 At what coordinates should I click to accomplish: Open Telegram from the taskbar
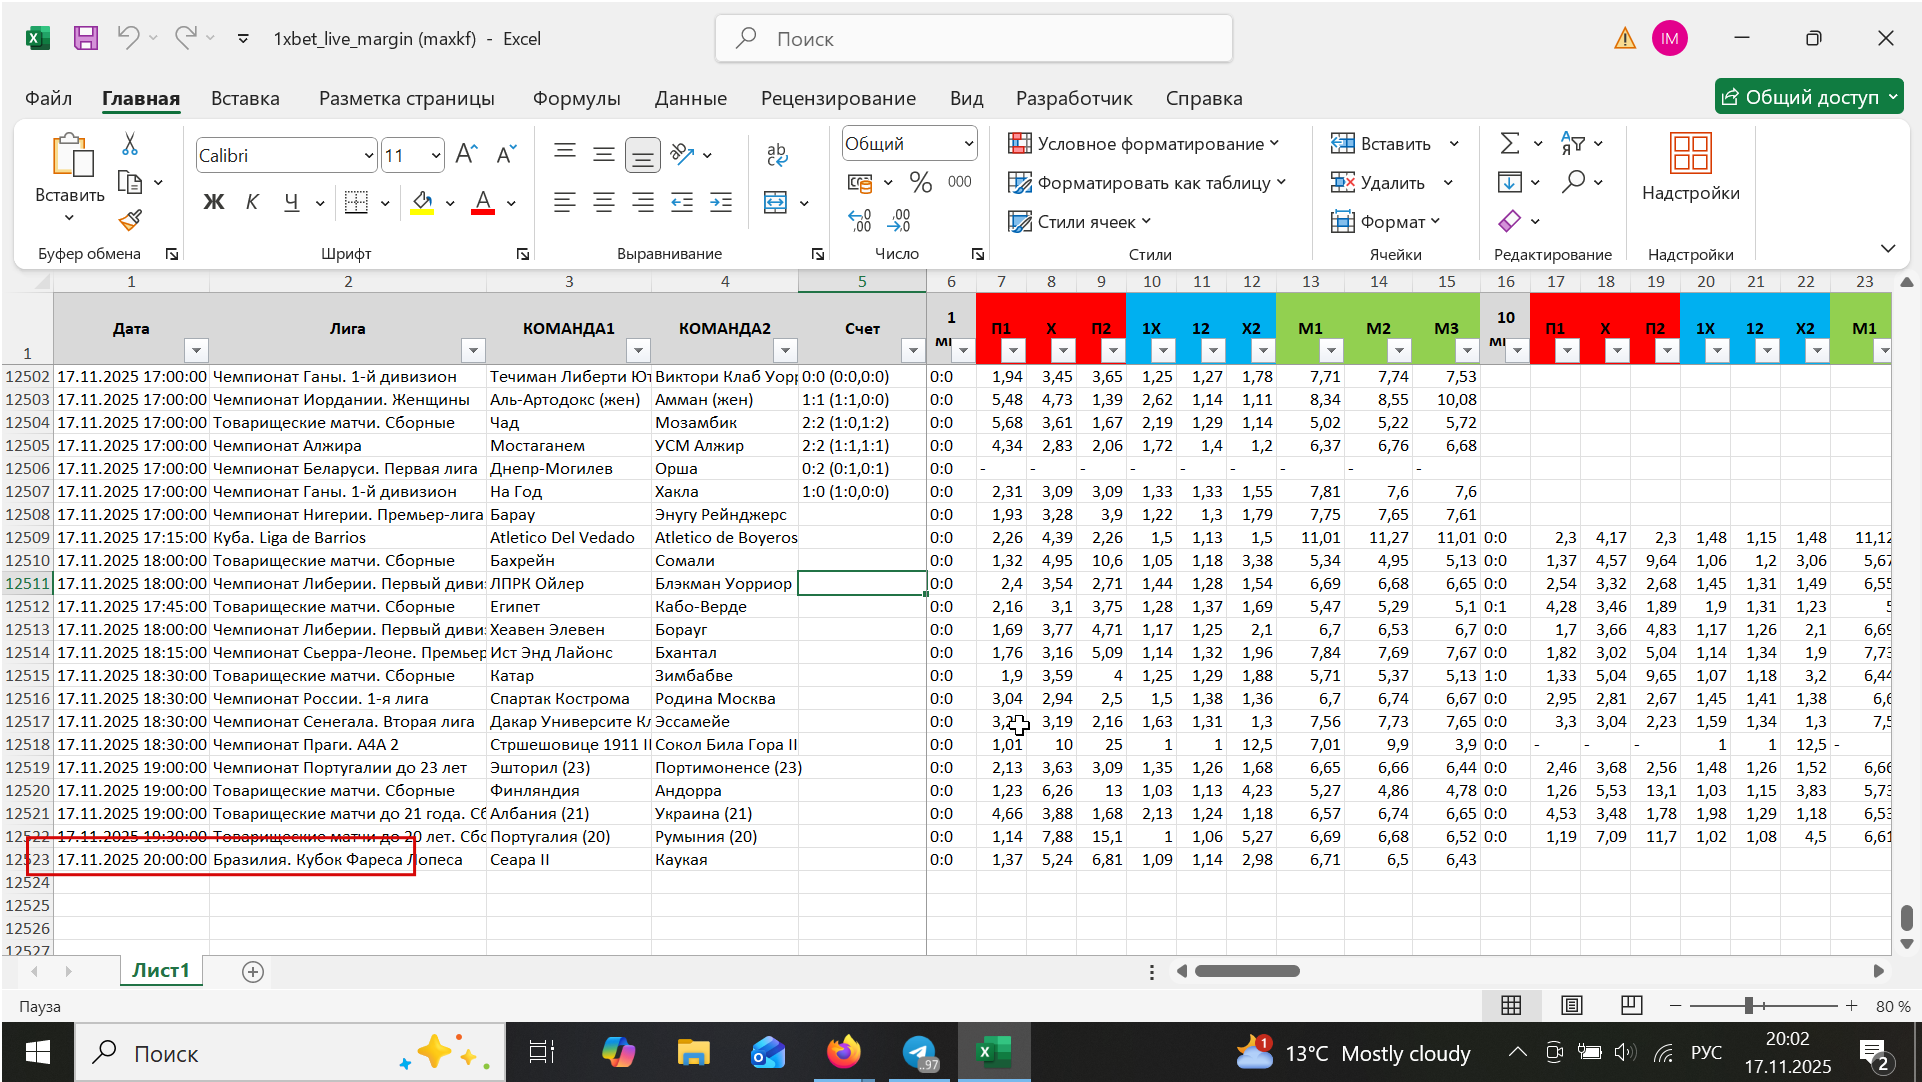pyautogui.click(x=919, y=1052)
